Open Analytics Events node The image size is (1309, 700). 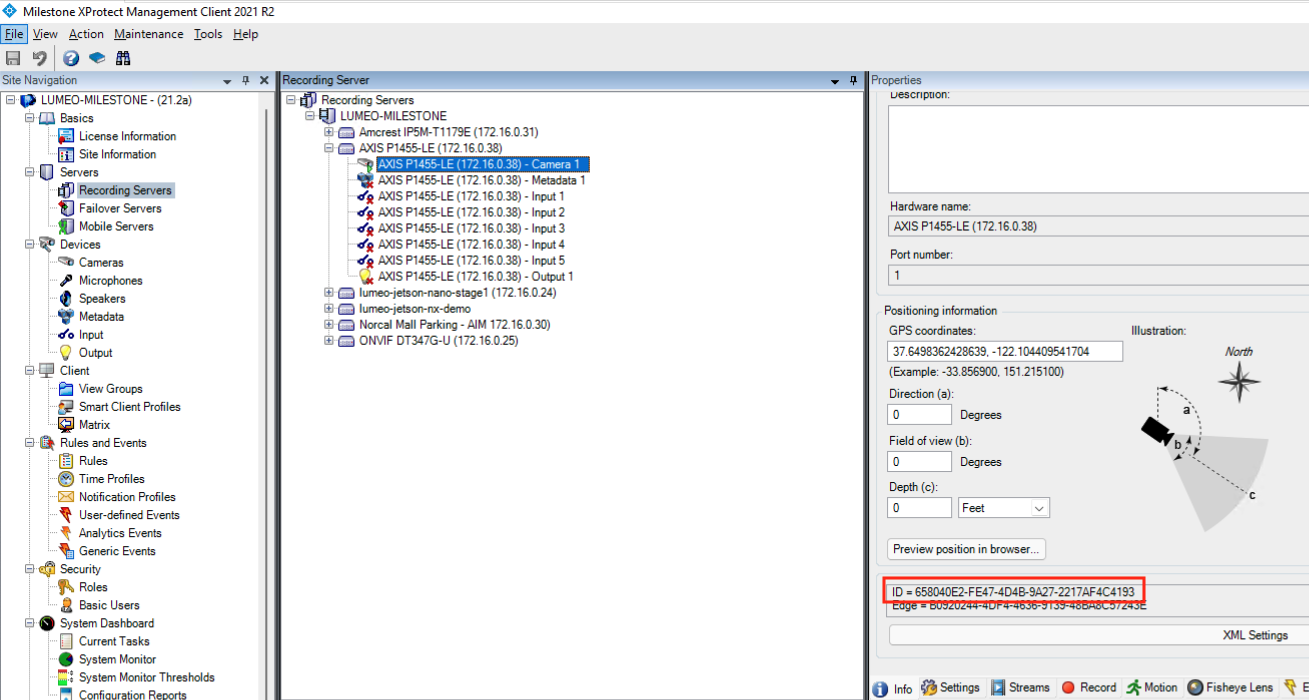(x=120, y=532)
